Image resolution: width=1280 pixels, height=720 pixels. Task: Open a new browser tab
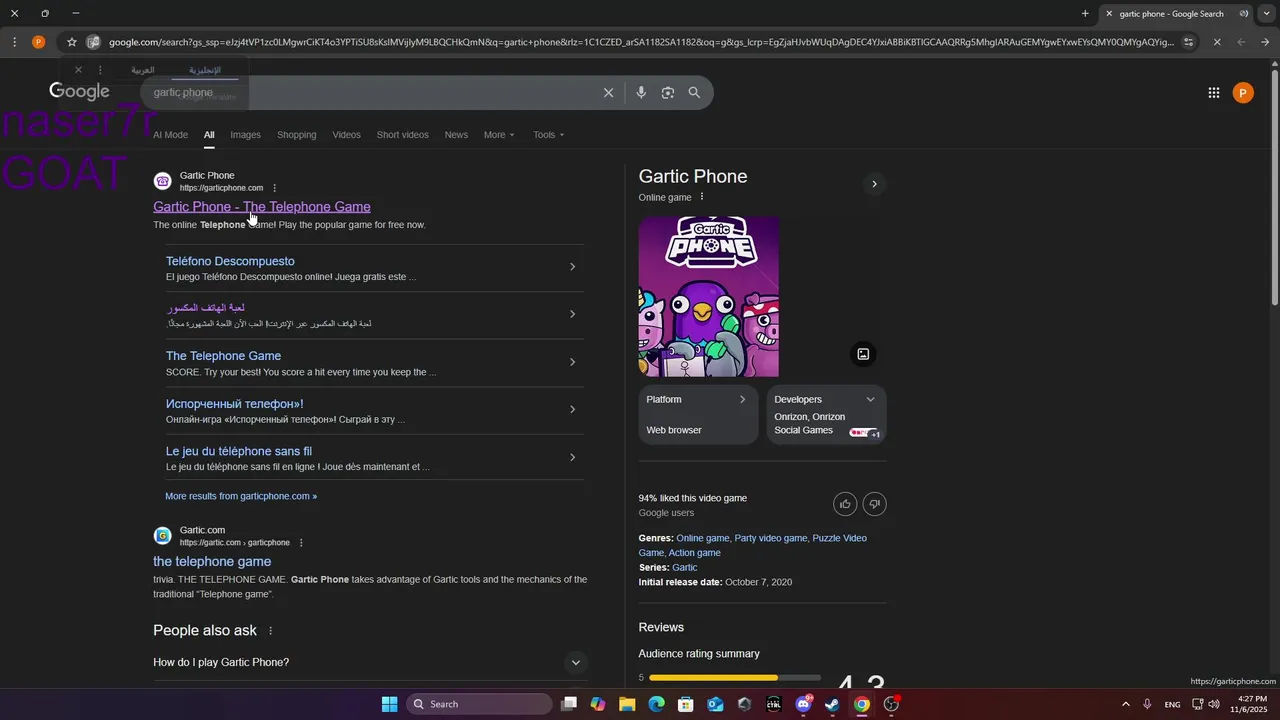tap(1085, 13)
